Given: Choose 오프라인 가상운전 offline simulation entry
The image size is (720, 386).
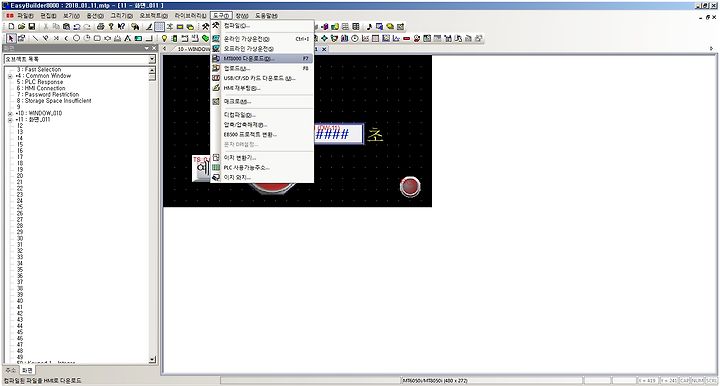Looking at the screenshot, I should (262, 49).
